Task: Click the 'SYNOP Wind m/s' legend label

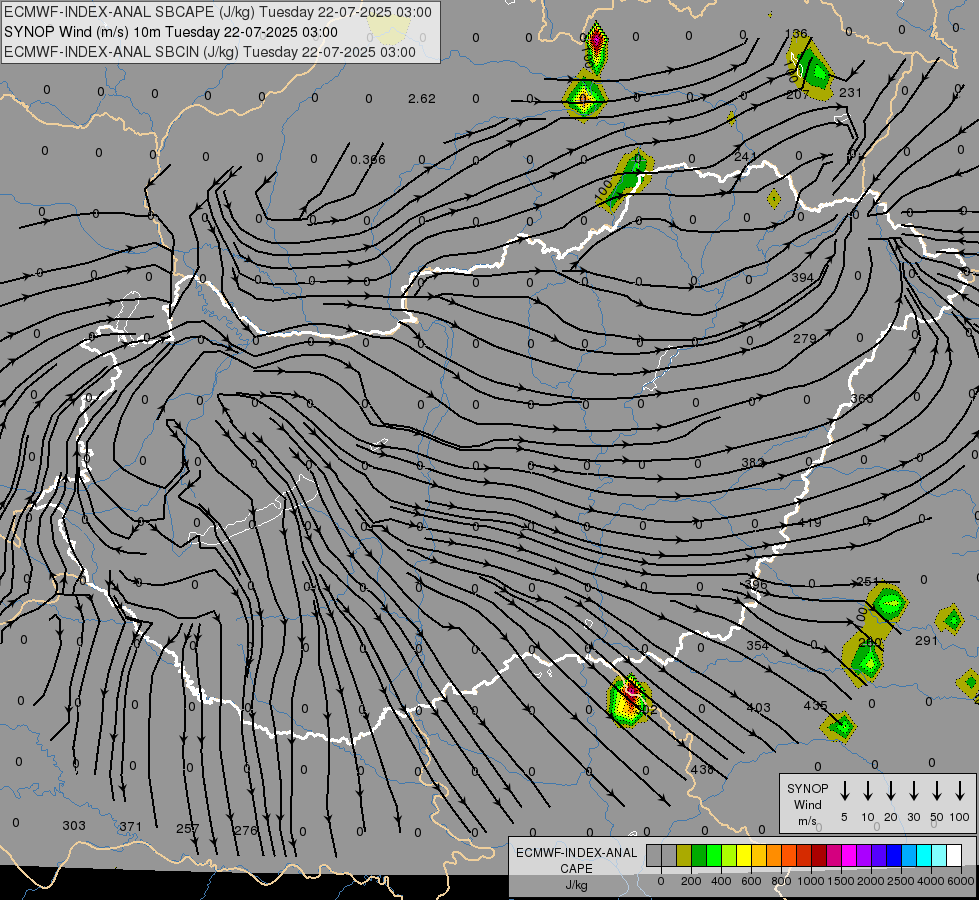Action: (807, 804)
